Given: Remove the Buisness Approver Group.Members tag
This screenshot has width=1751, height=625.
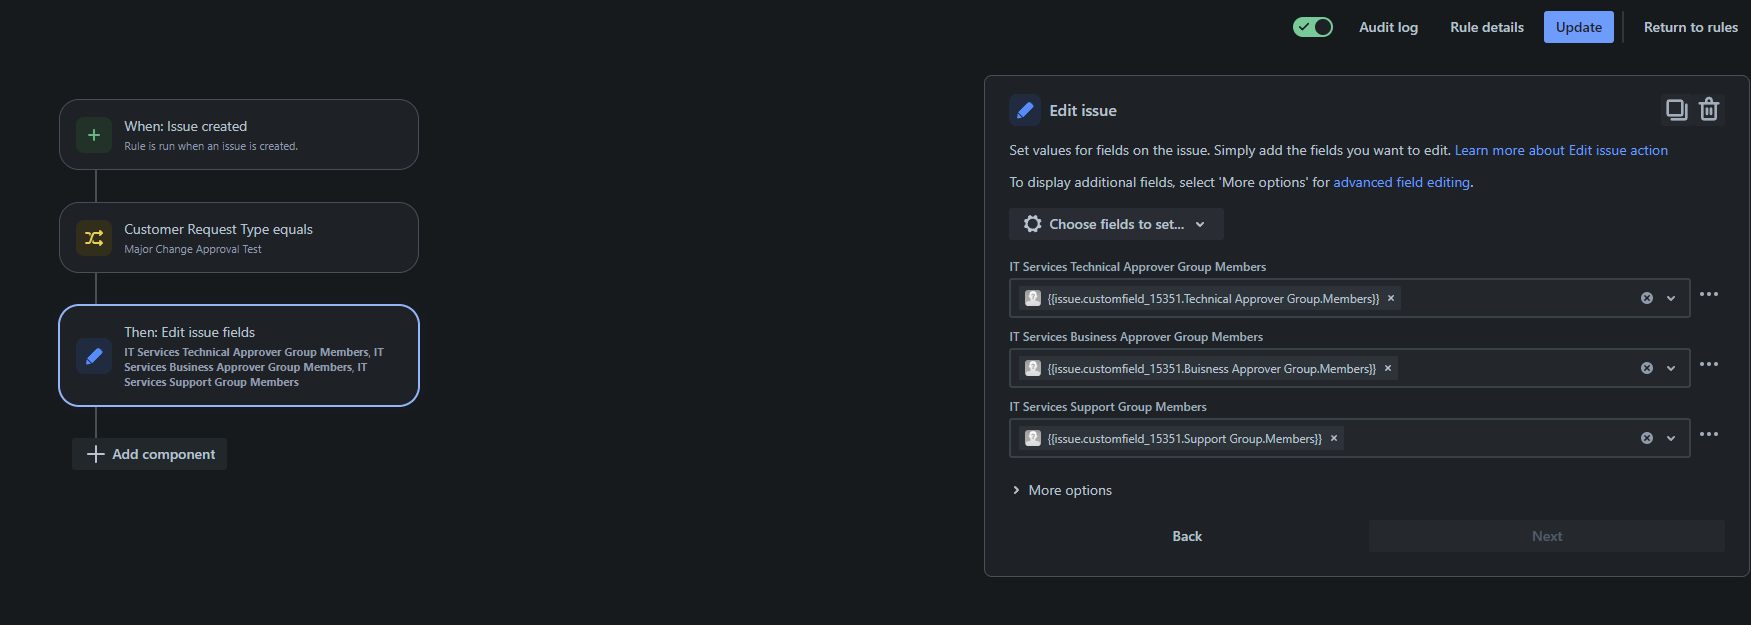Looking at the screenshot, I should click(x=1388, y=368).
